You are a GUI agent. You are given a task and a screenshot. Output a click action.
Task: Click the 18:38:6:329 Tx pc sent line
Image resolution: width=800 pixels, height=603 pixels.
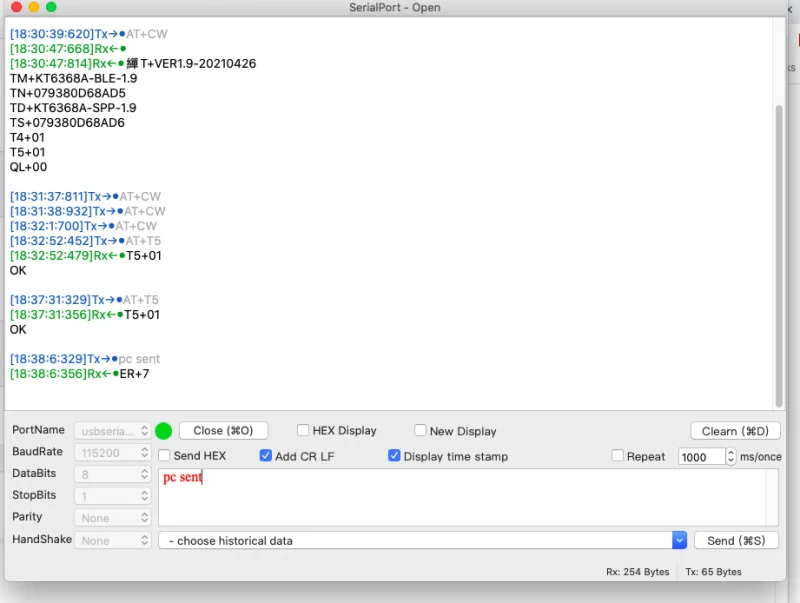coord(85,359)
